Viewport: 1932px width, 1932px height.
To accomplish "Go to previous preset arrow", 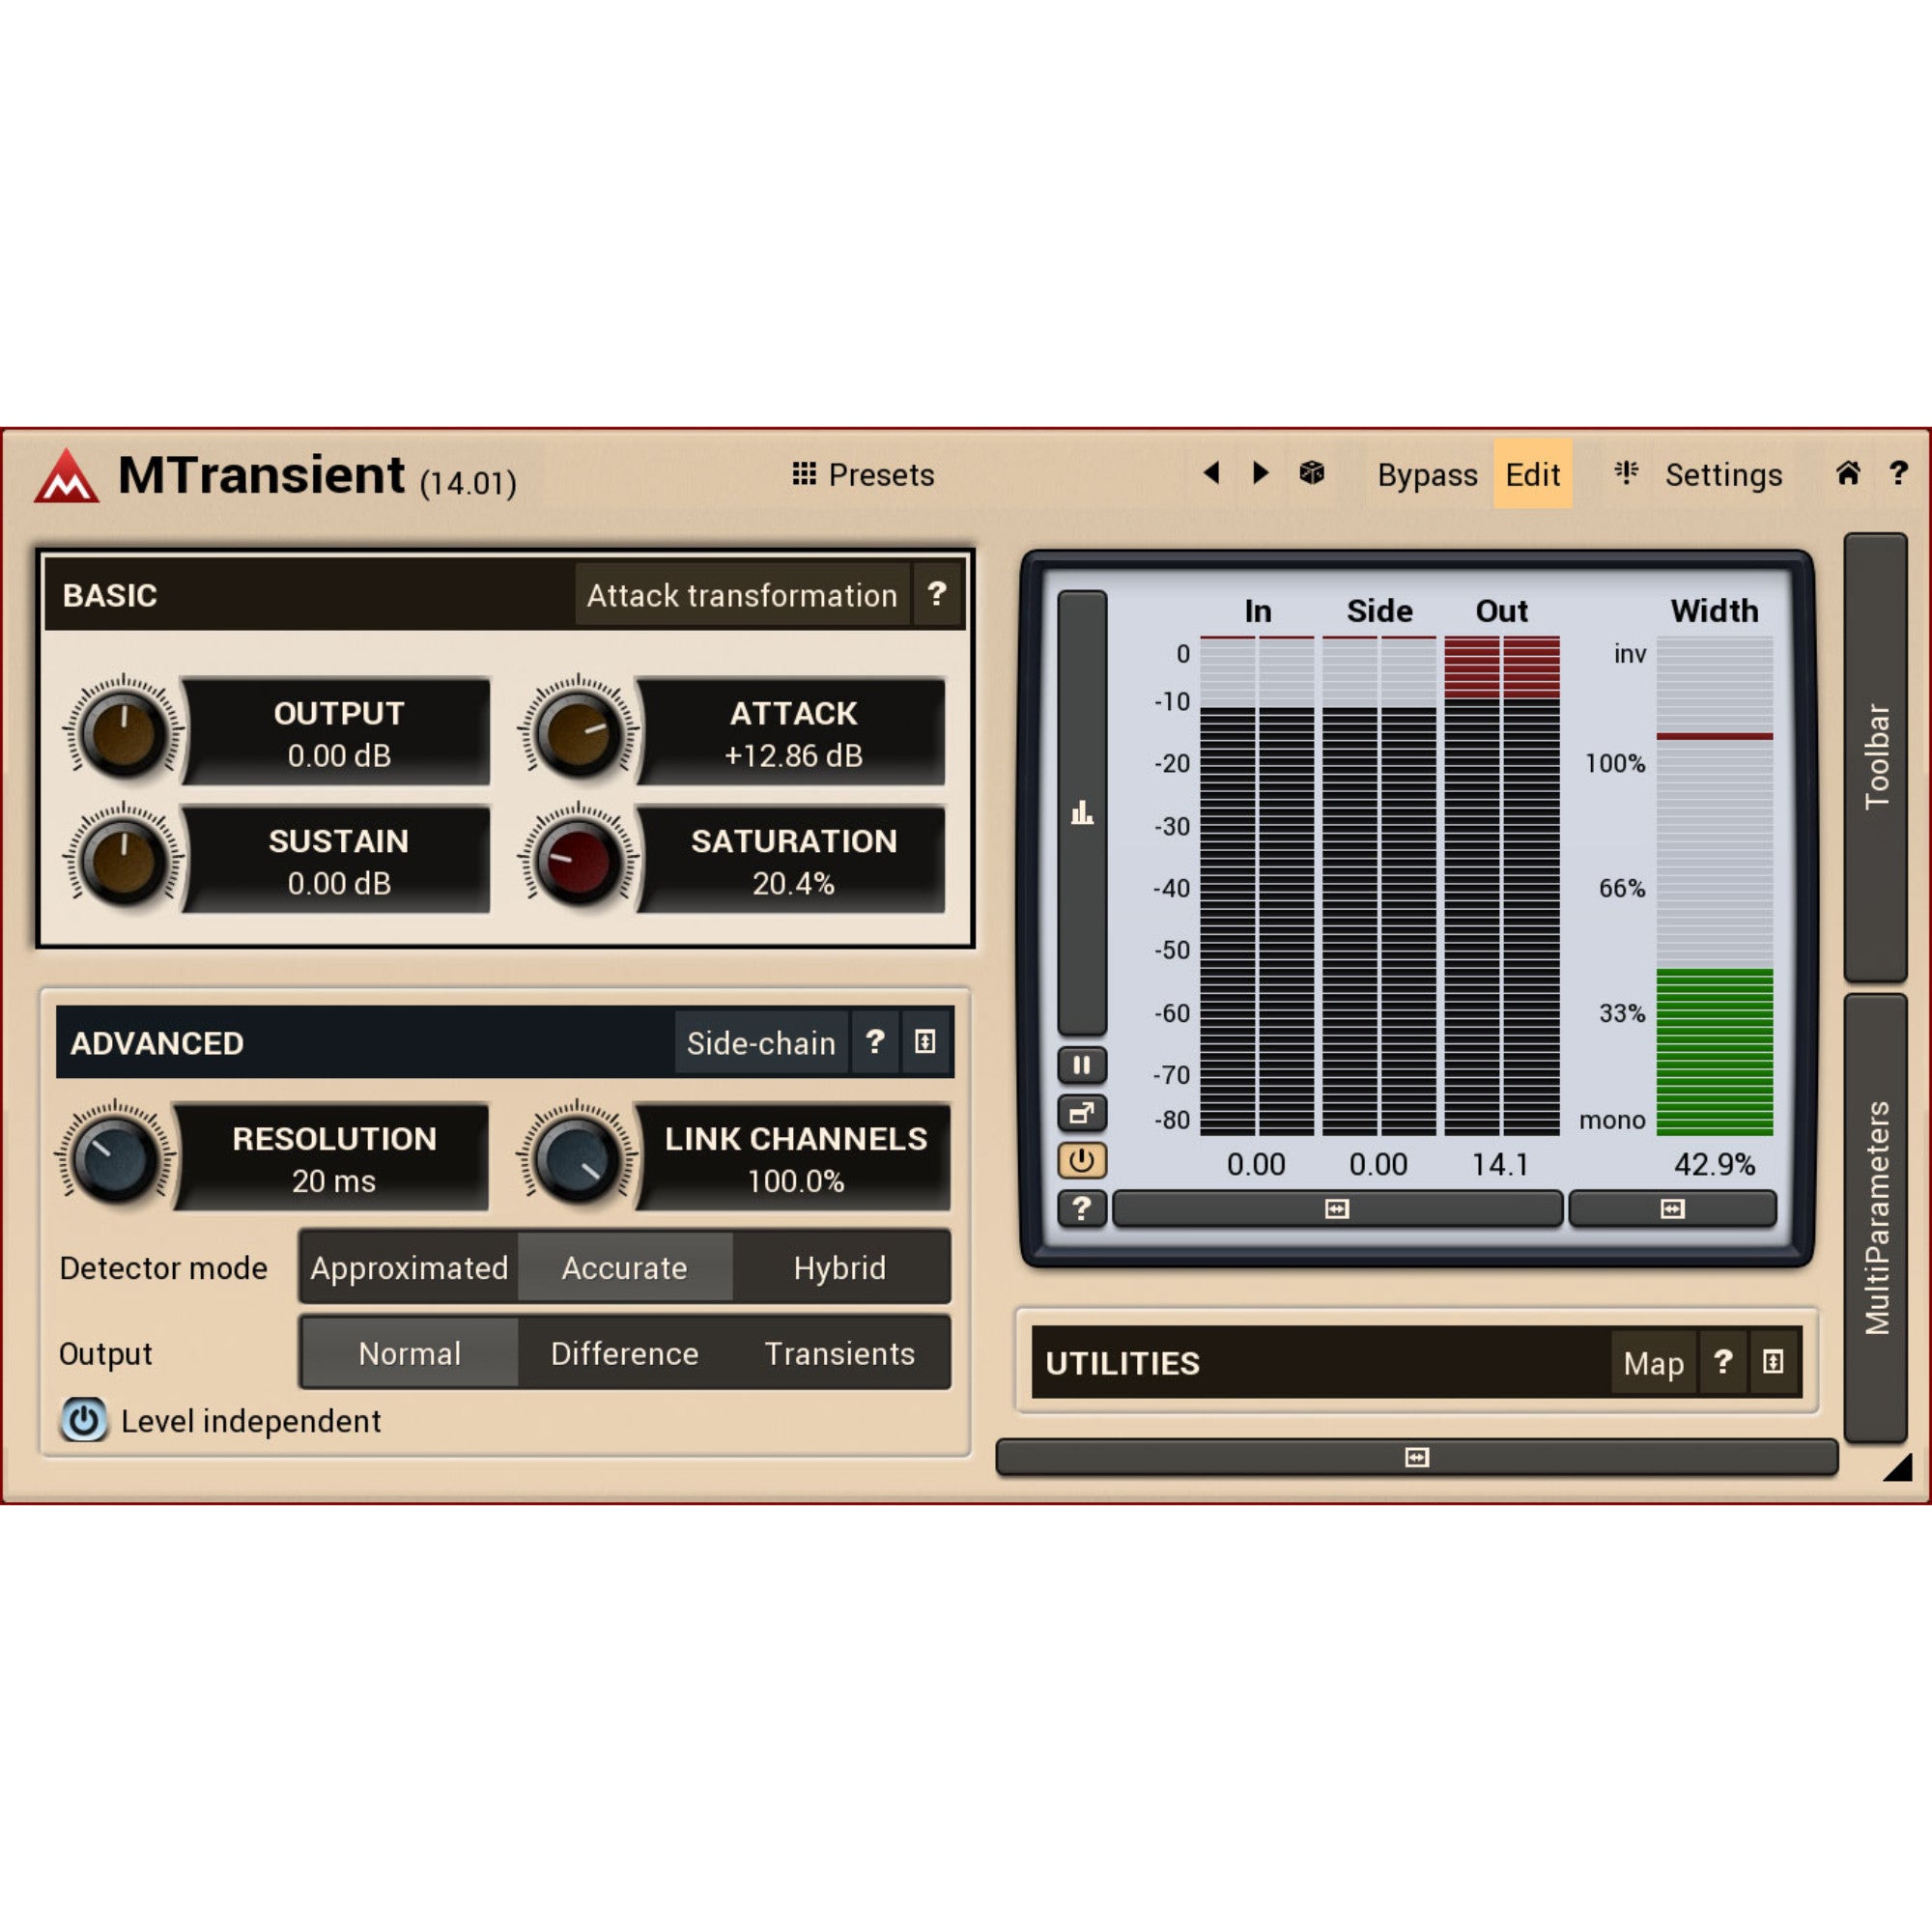I will click(x=1212, y=473).
